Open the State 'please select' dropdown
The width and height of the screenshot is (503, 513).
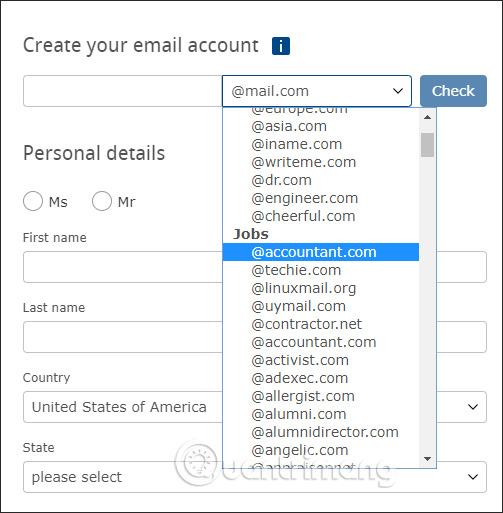255,477
